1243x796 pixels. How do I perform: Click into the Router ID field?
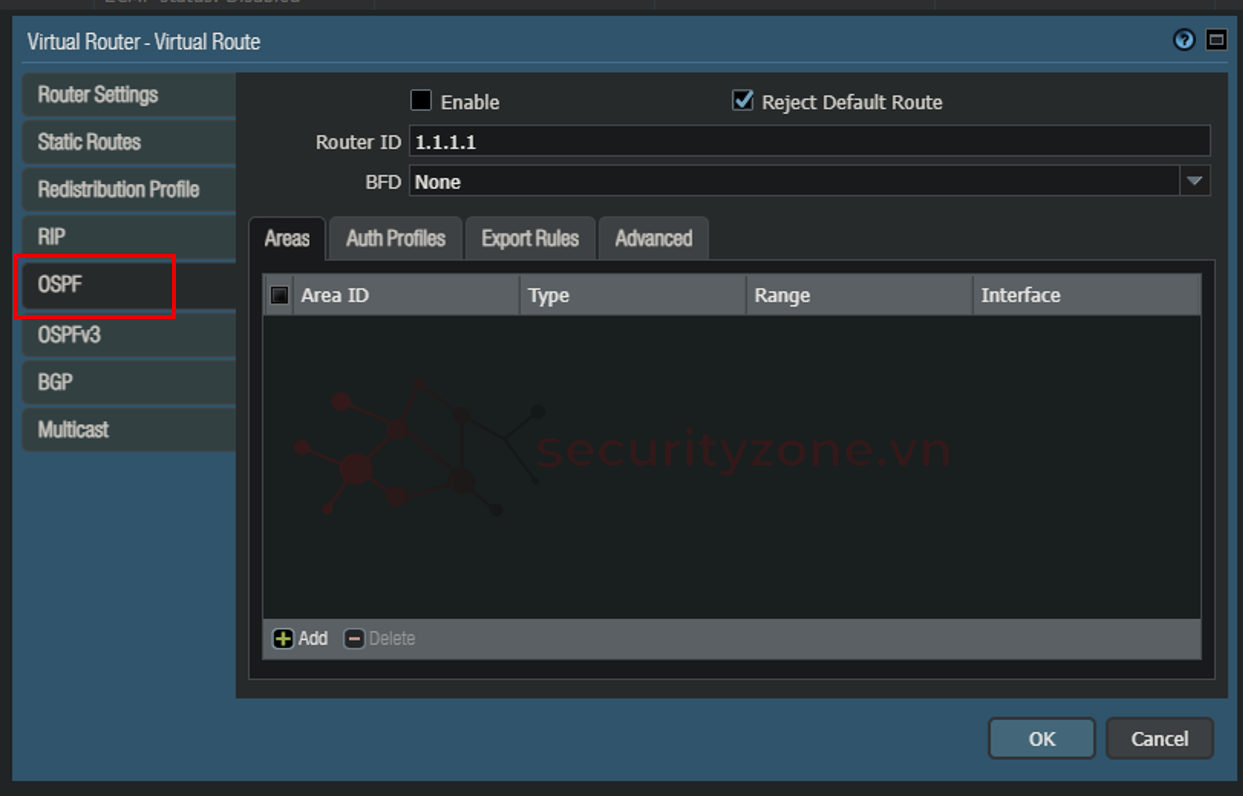point(808,142)
